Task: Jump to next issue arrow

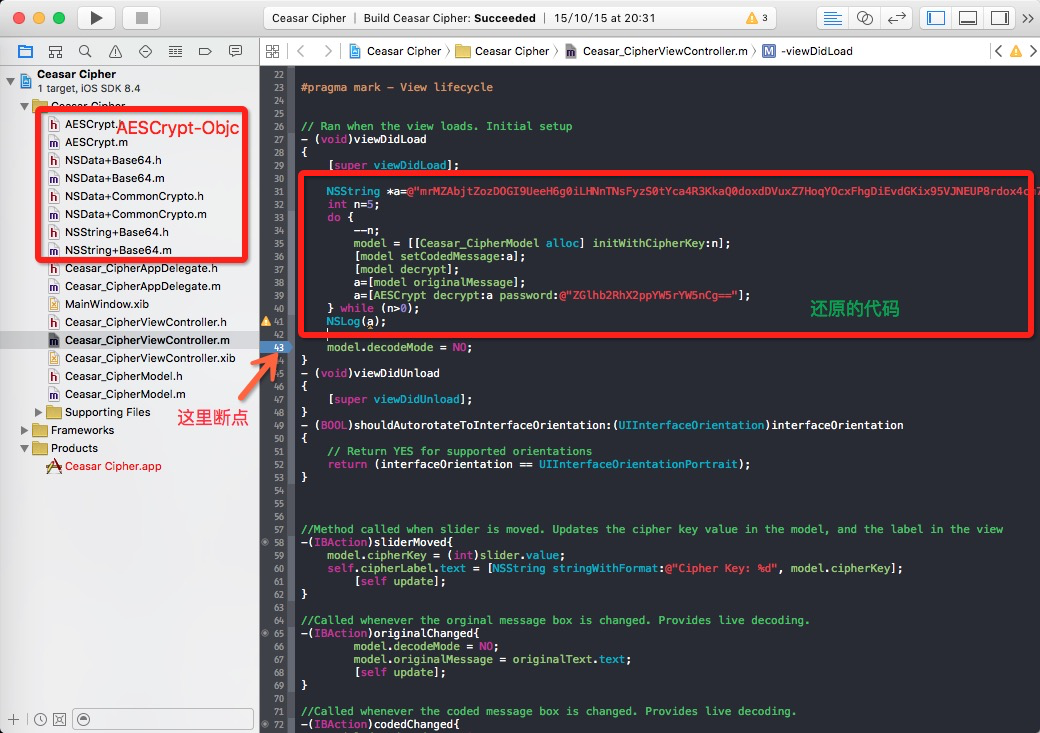Action: pos(1033,51)
